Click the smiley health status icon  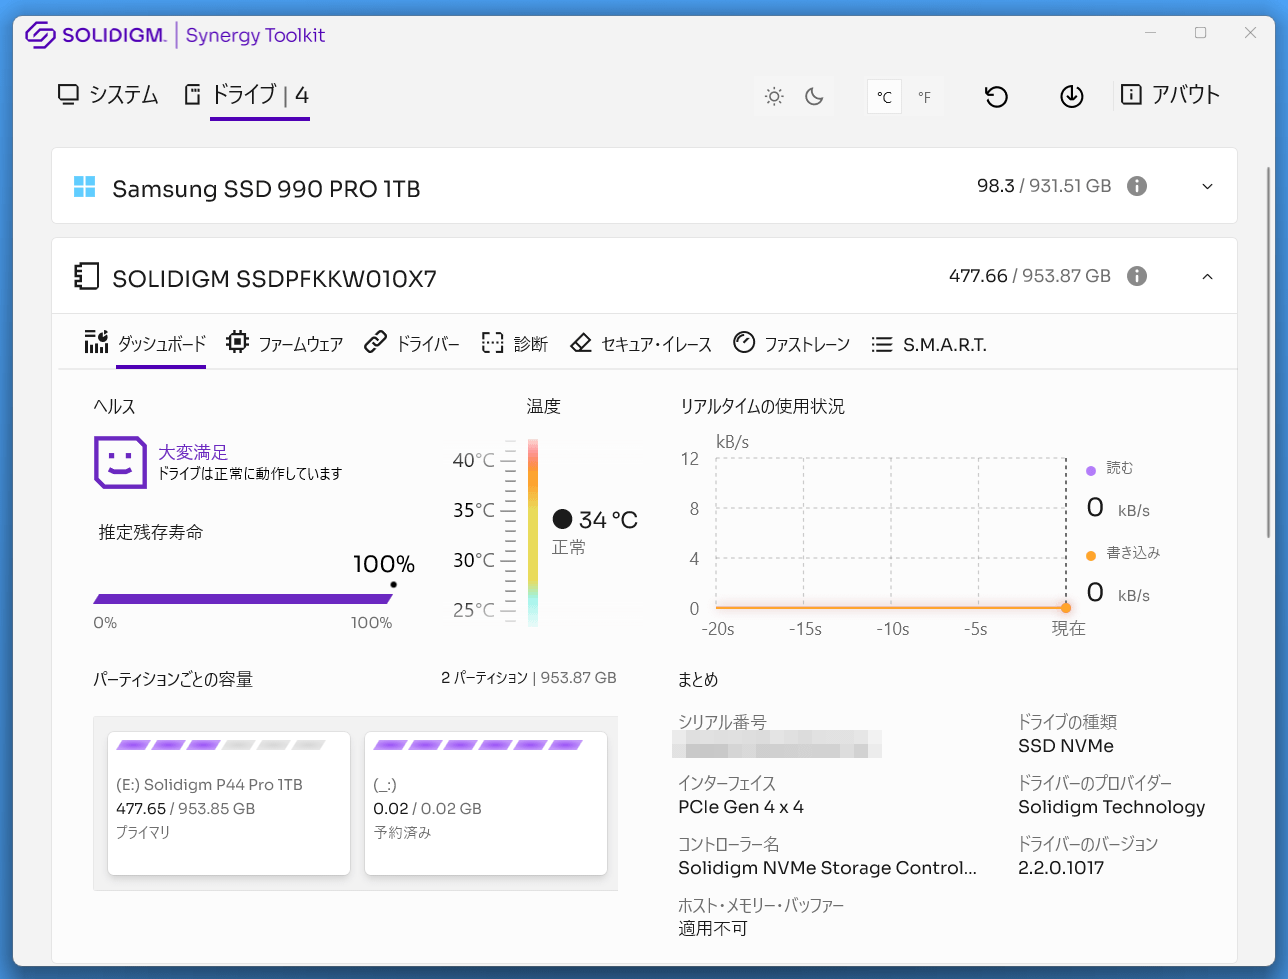click(120, 462)
